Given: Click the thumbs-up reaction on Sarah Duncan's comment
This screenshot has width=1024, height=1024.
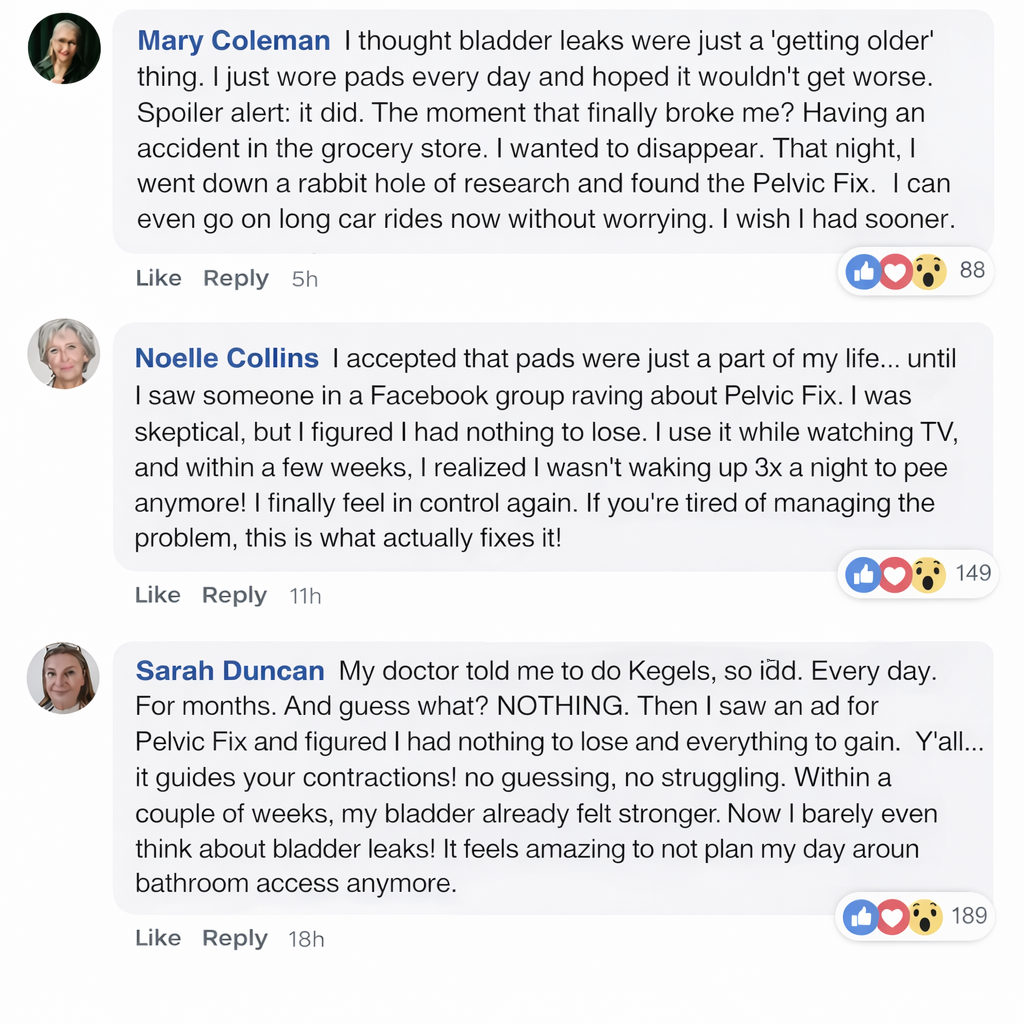Looking at the screenshot, I should pyautogui.click(x=861, y=916).
